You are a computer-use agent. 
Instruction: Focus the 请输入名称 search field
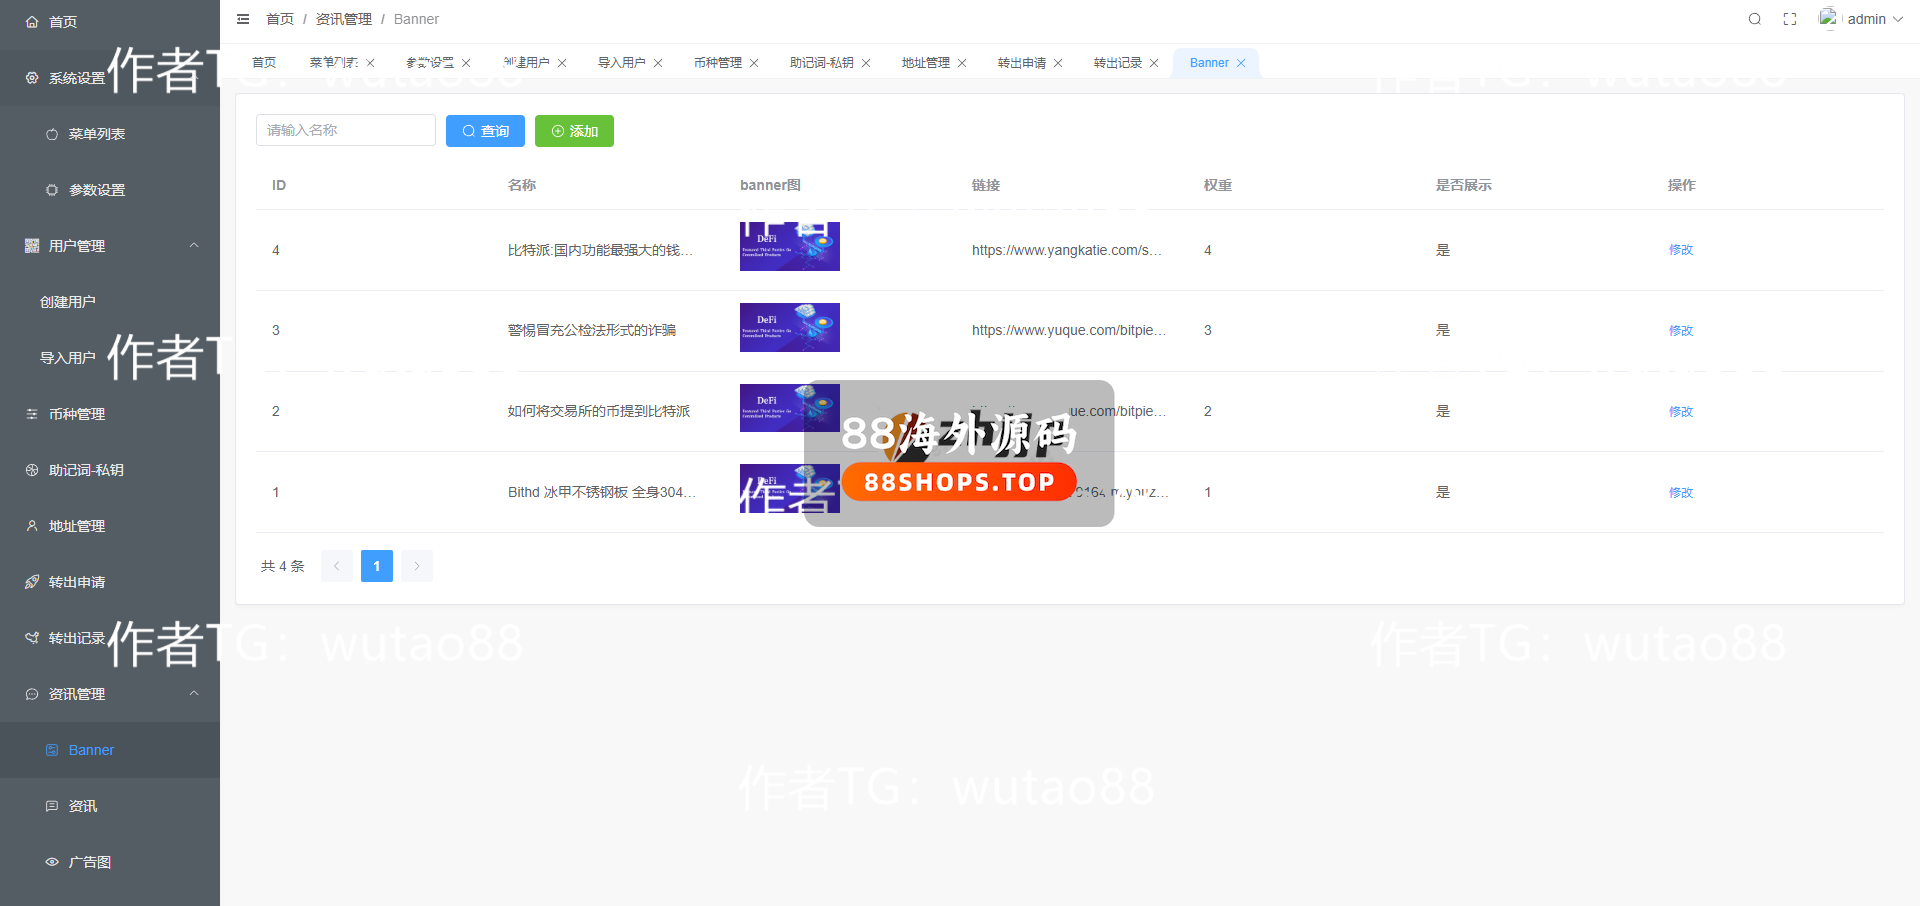[x=345, y=130]
